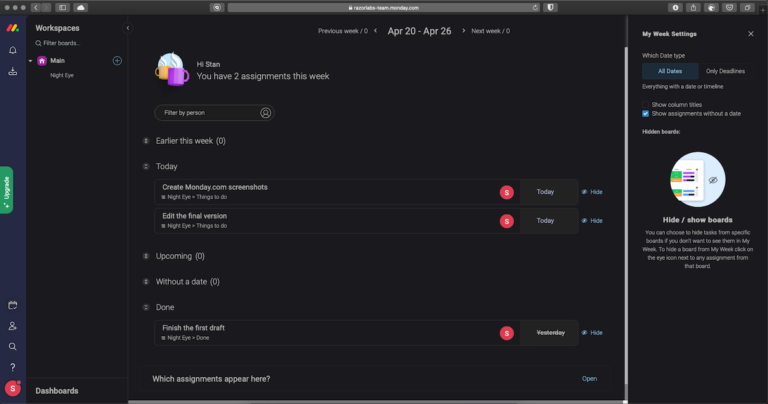Open the My Week calendar icon
The height and width of the screenshot is (404, 768).
(12, 305)
